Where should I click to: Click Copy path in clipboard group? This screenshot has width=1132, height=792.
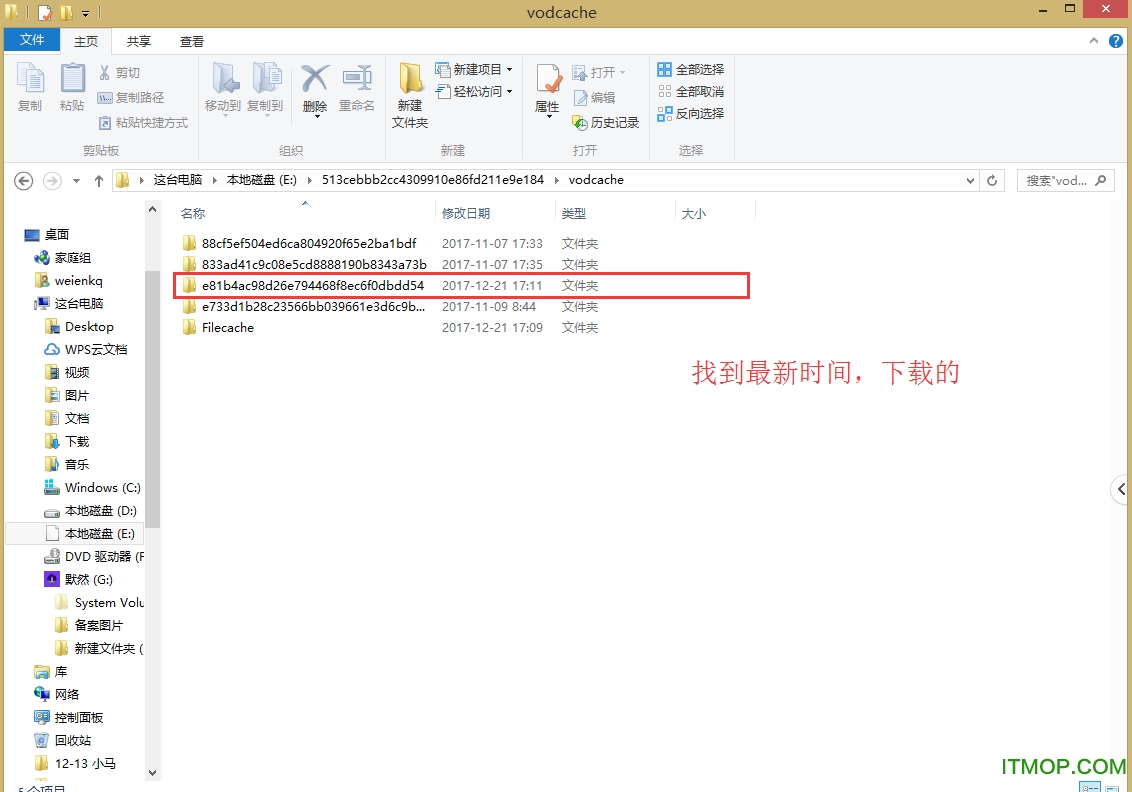(131, 97)
